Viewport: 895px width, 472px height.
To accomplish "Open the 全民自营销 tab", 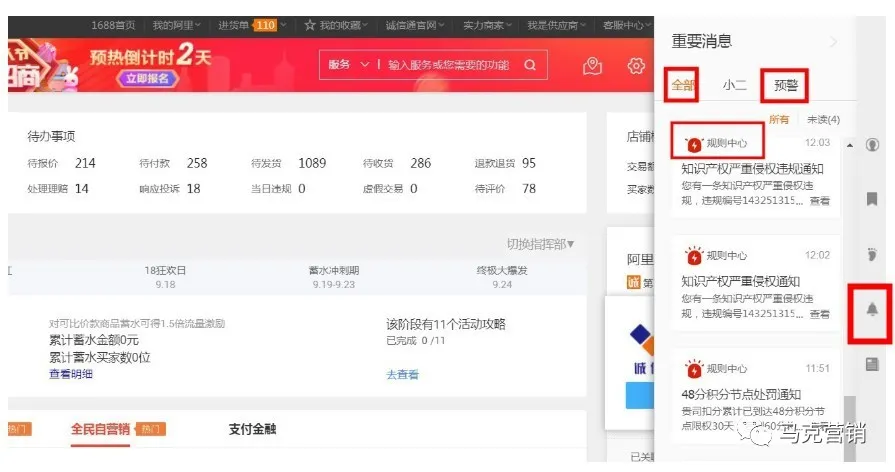I will [100, 429].
